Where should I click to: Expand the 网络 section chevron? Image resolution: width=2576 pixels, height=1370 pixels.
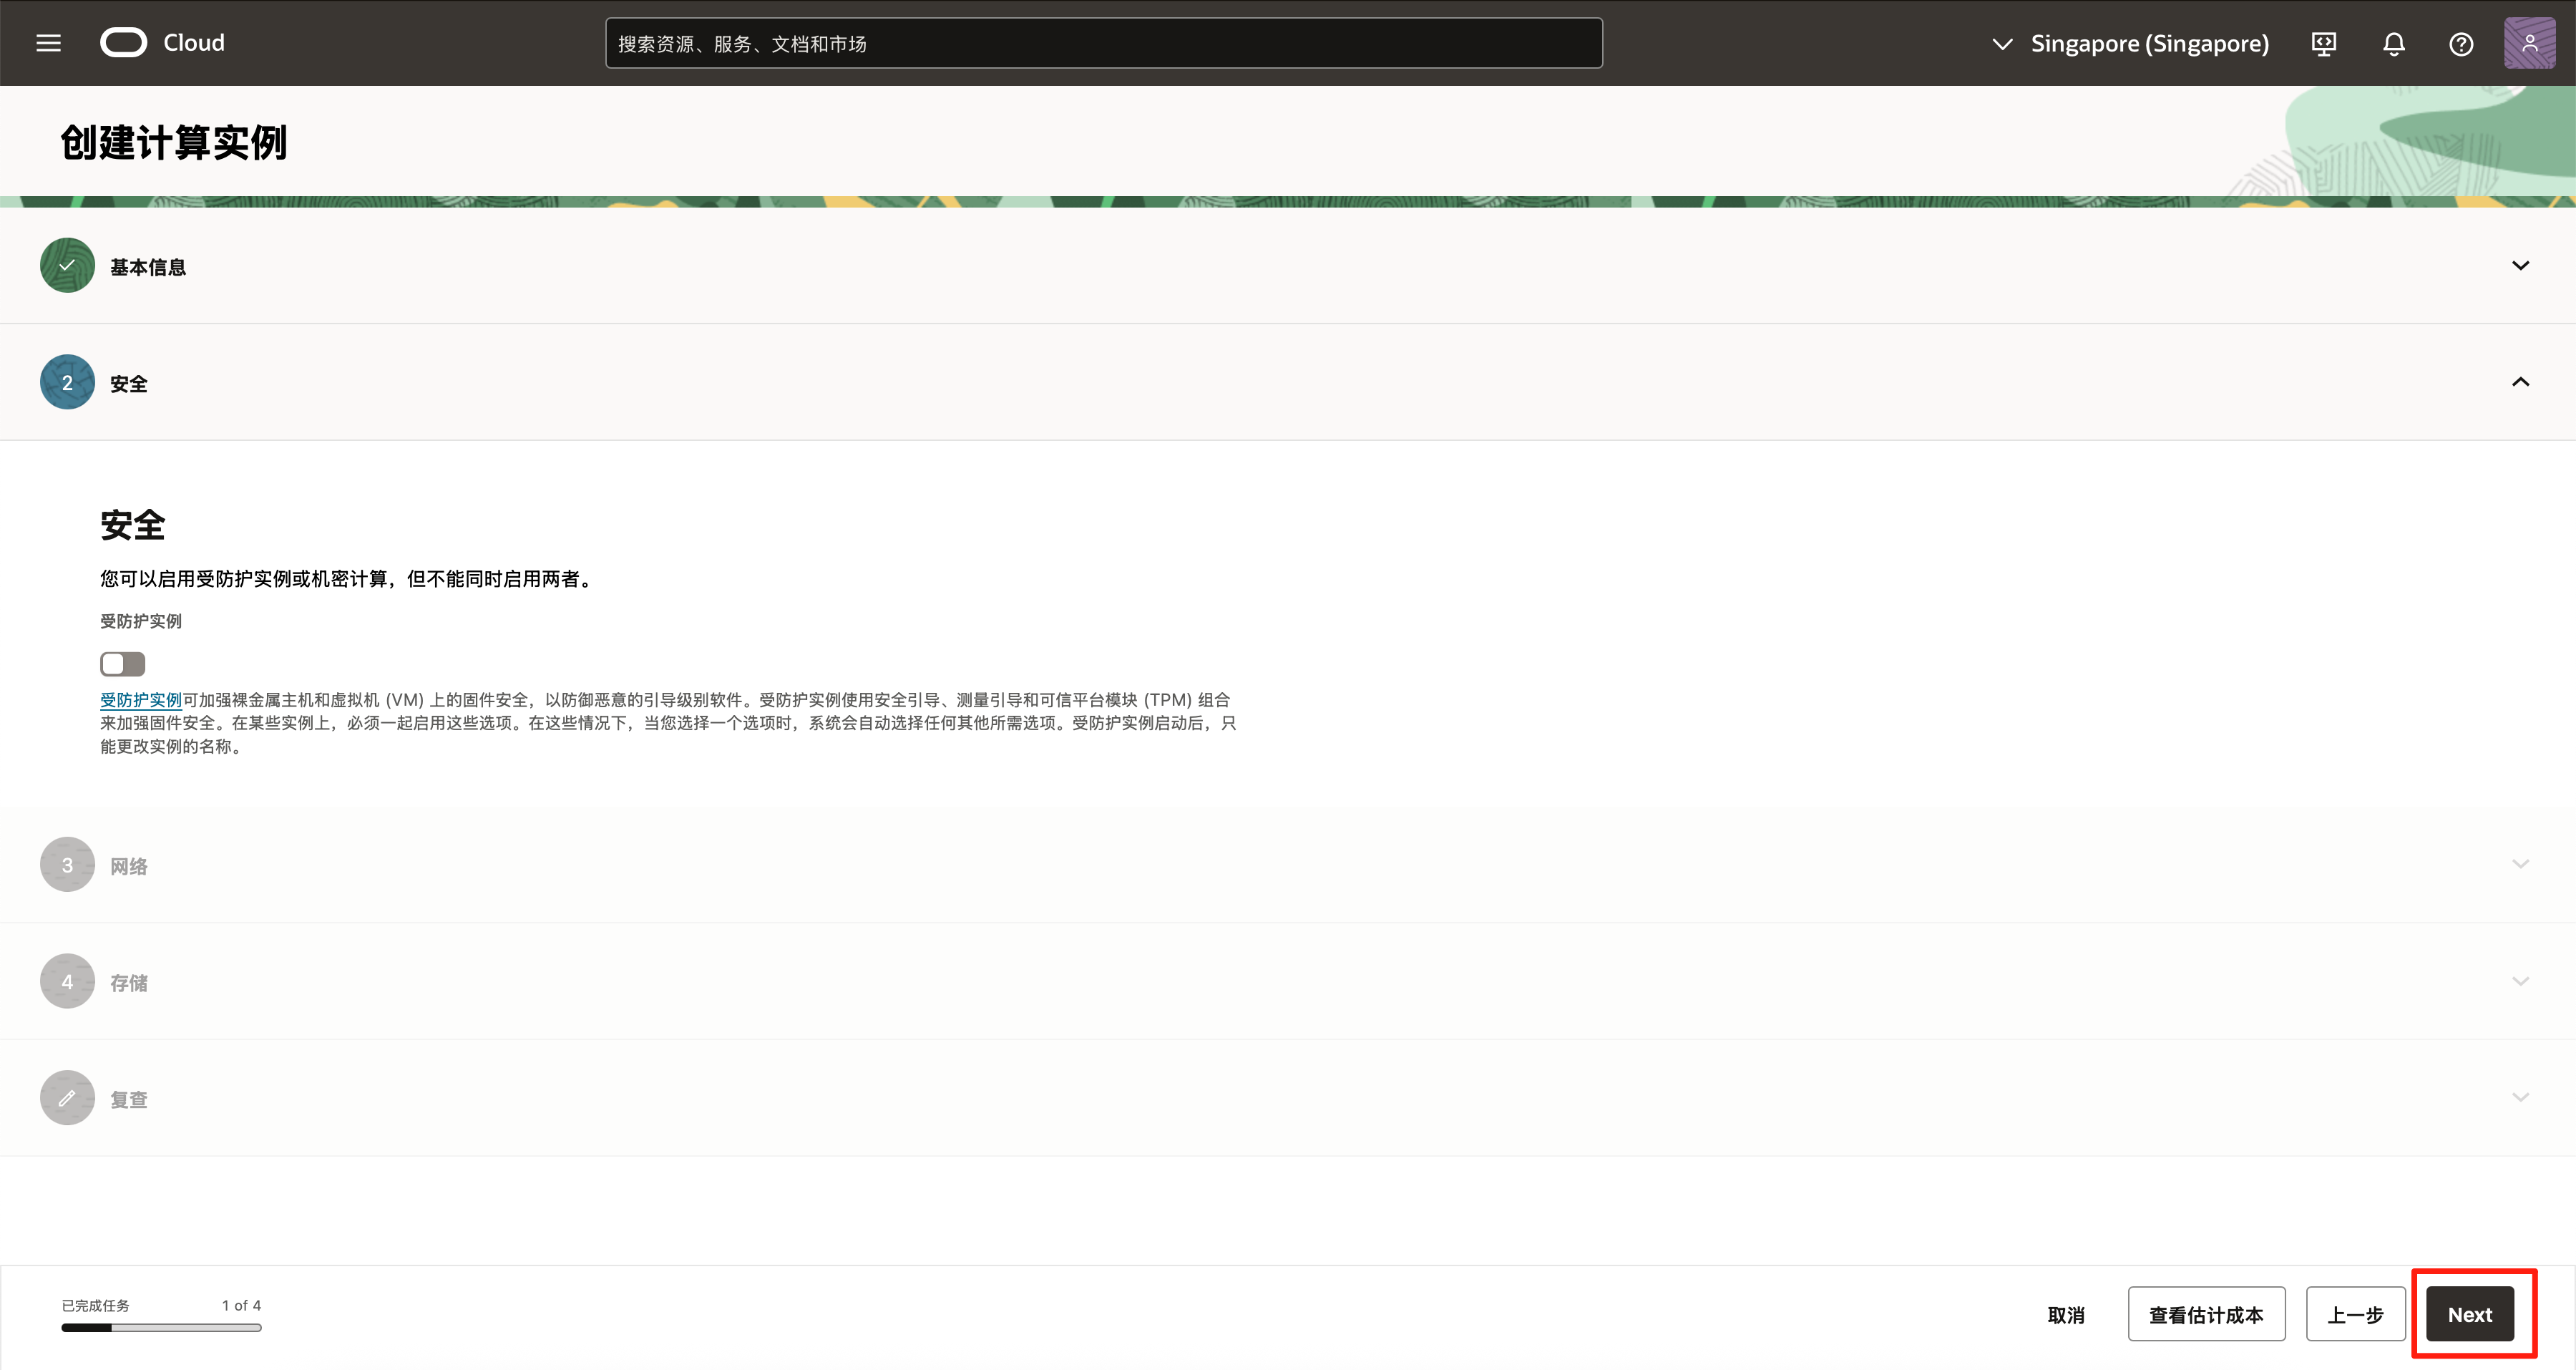2520,864
